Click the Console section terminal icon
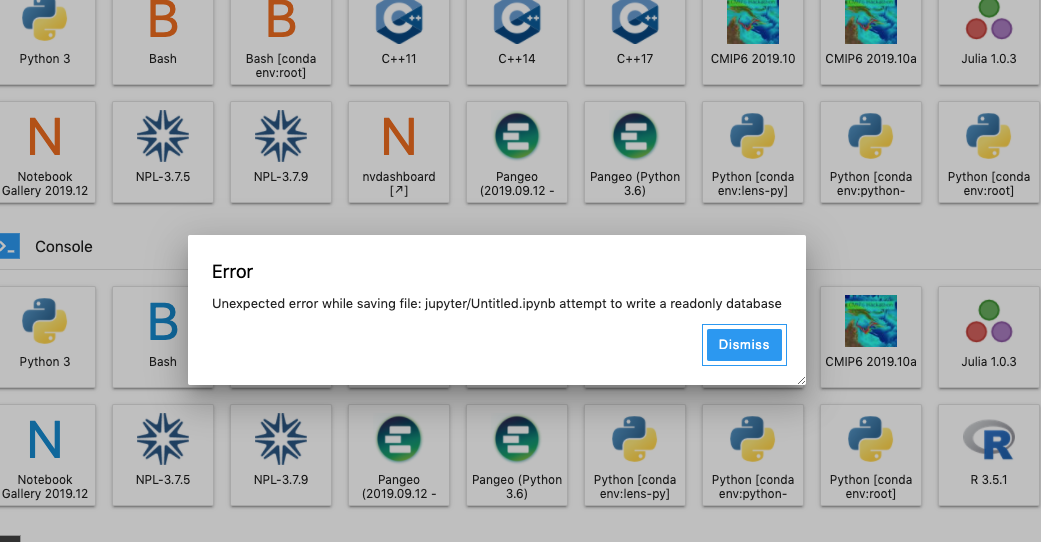1041x542 pixels. coord(9,246)
